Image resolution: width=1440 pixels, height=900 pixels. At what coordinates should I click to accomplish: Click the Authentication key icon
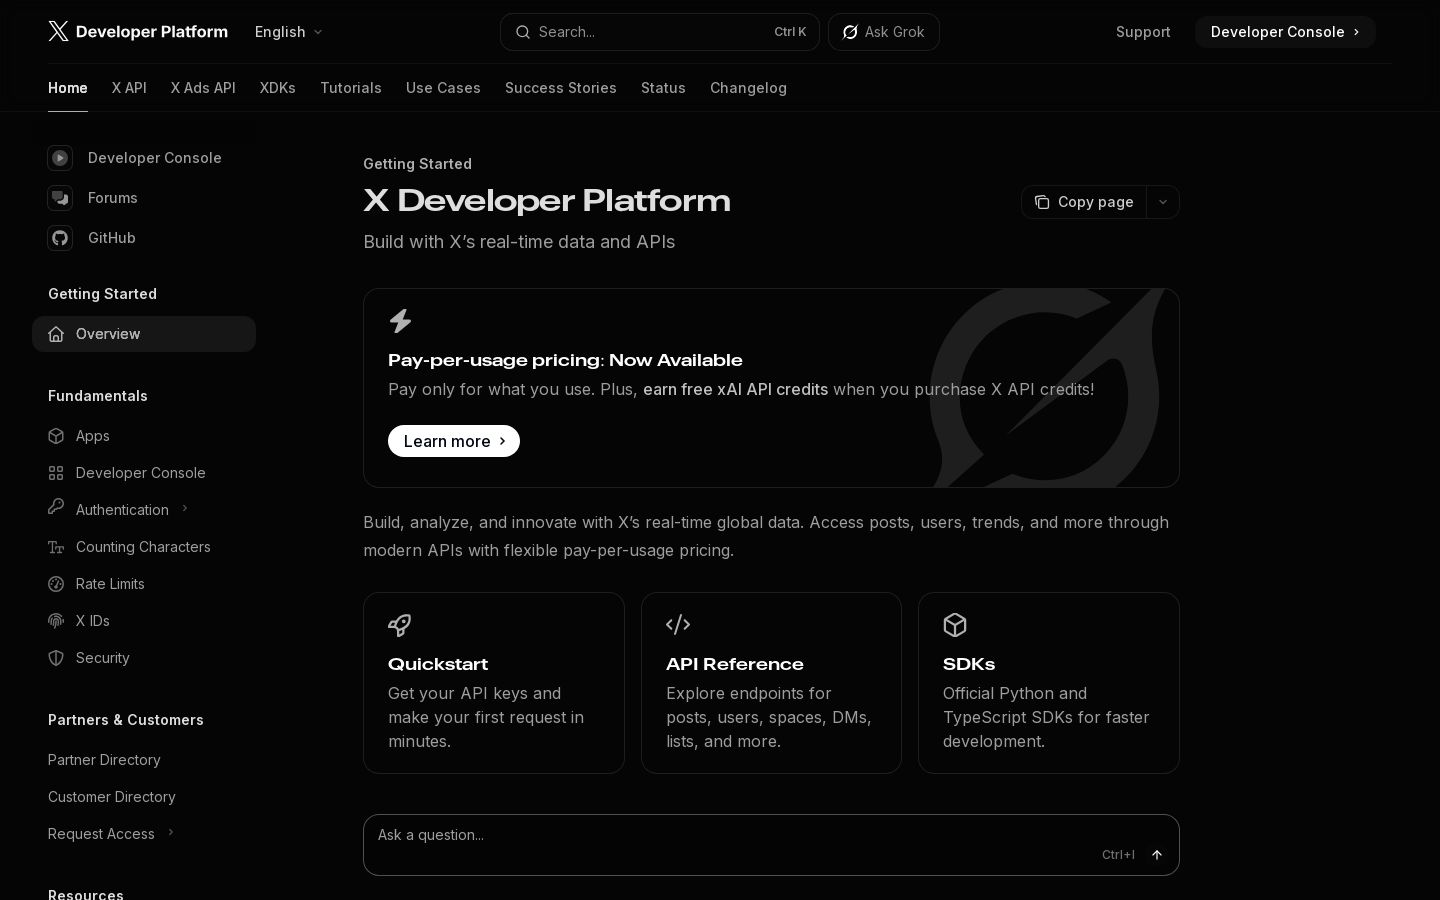pos(56,507)
